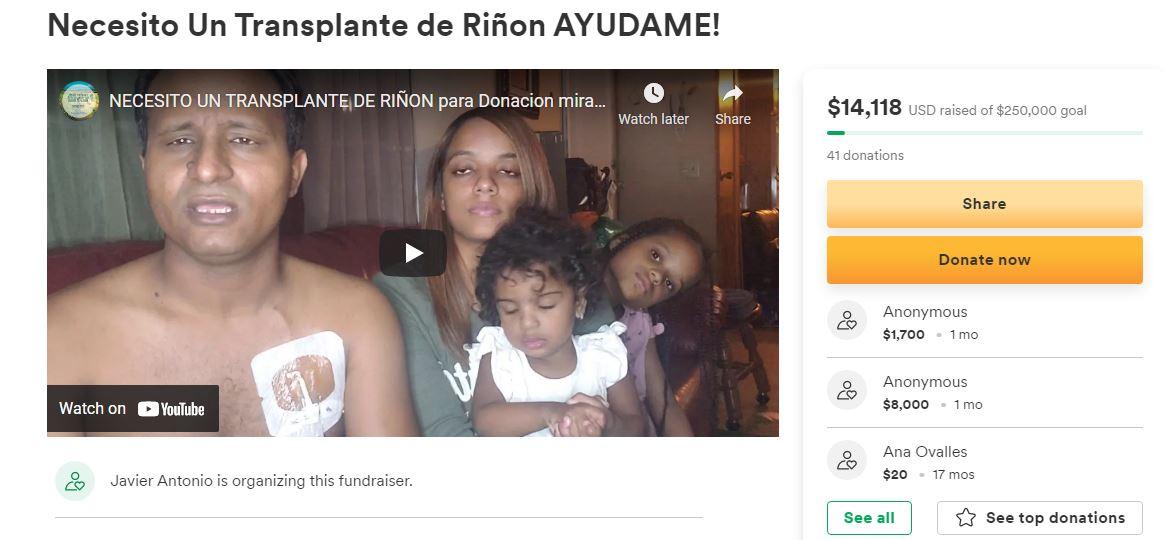
Task: Click donor icon beside Ana Ovalles
Action: [x=847, y=460]
